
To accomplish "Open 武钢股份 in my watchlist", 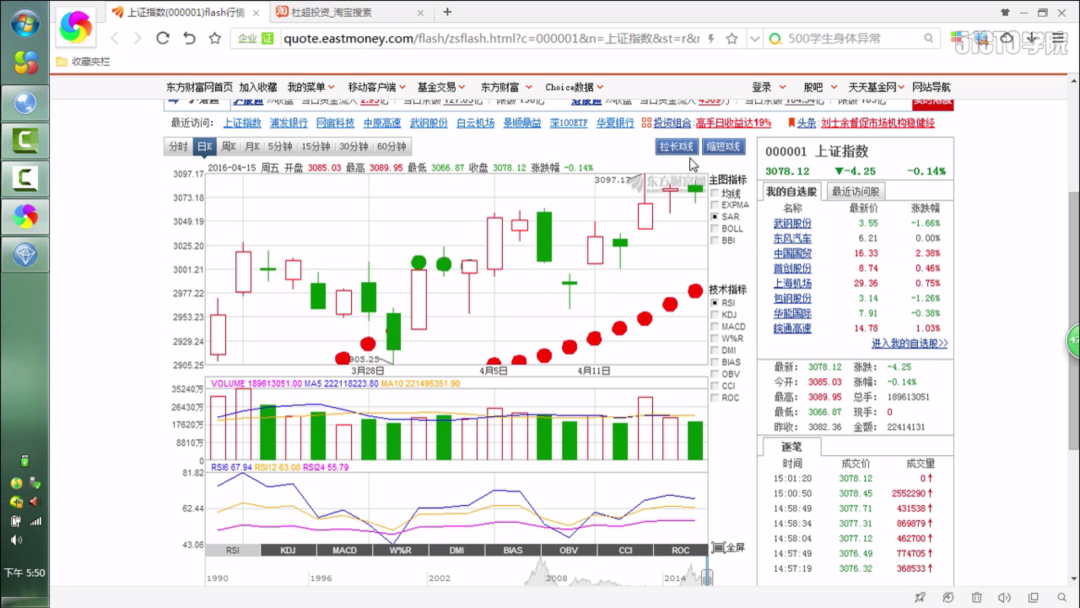I will [792, 223].
